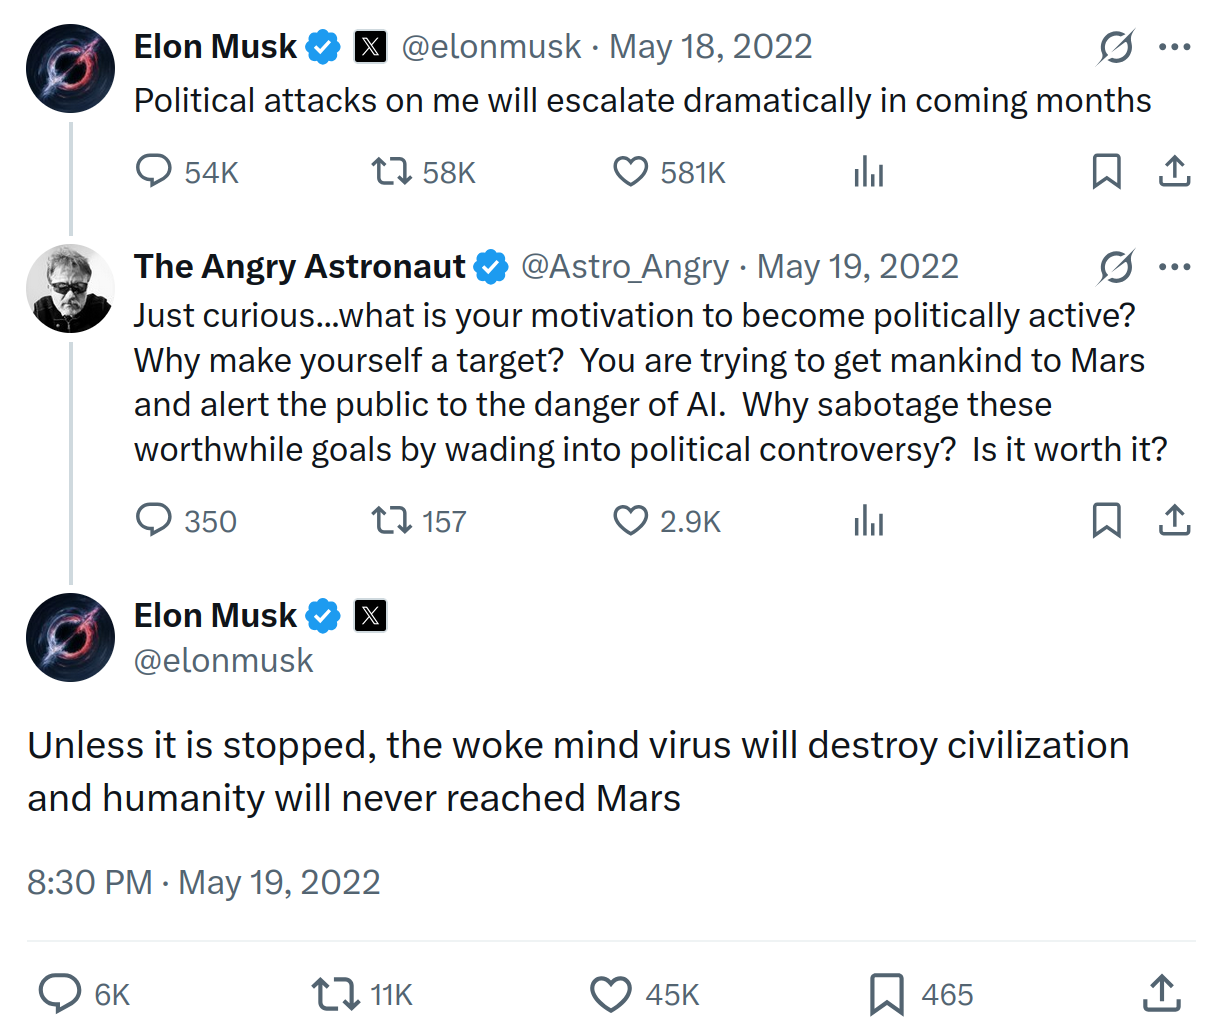Open The Angry Astronaut profile avatar
This screenshot has height=1033, width=1217.
tap(71, 288)
